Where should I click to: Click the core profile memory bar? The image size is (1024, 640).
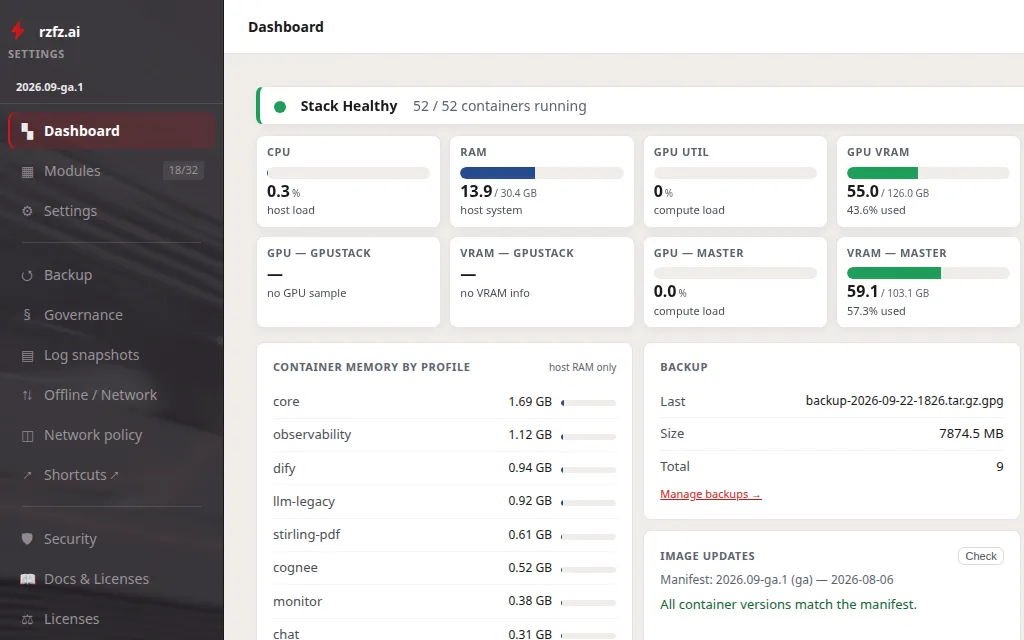(x=588, y=403)
